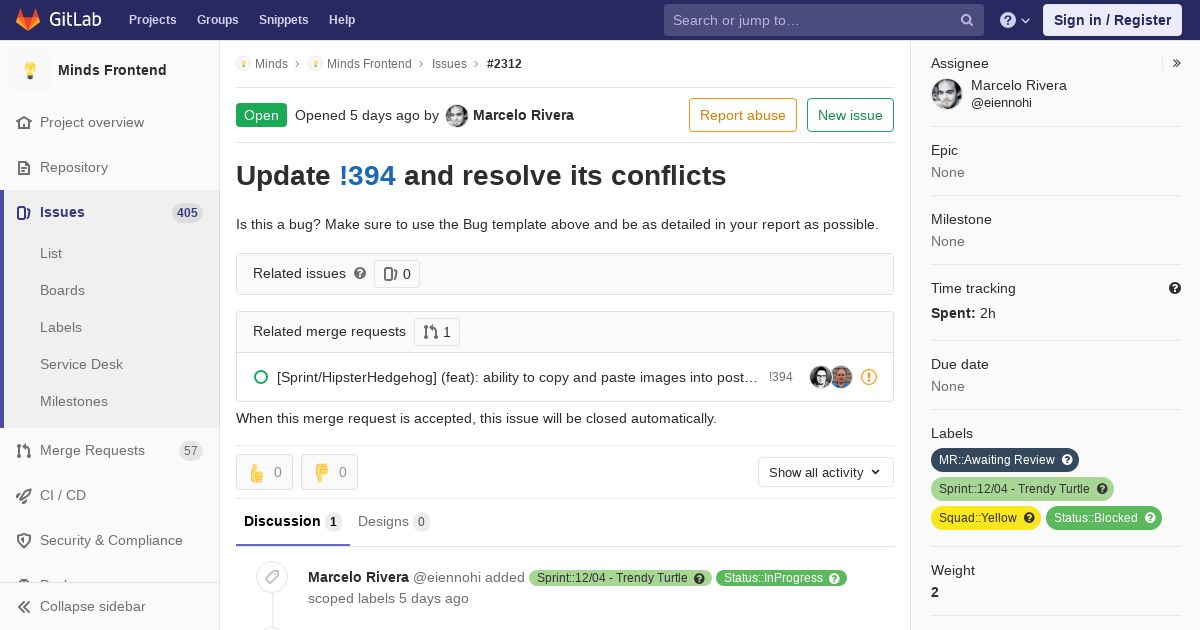Click the Issues sidebar icon
The width and height of the screenshot is (1200, 630).
click(x=24, y=212)
